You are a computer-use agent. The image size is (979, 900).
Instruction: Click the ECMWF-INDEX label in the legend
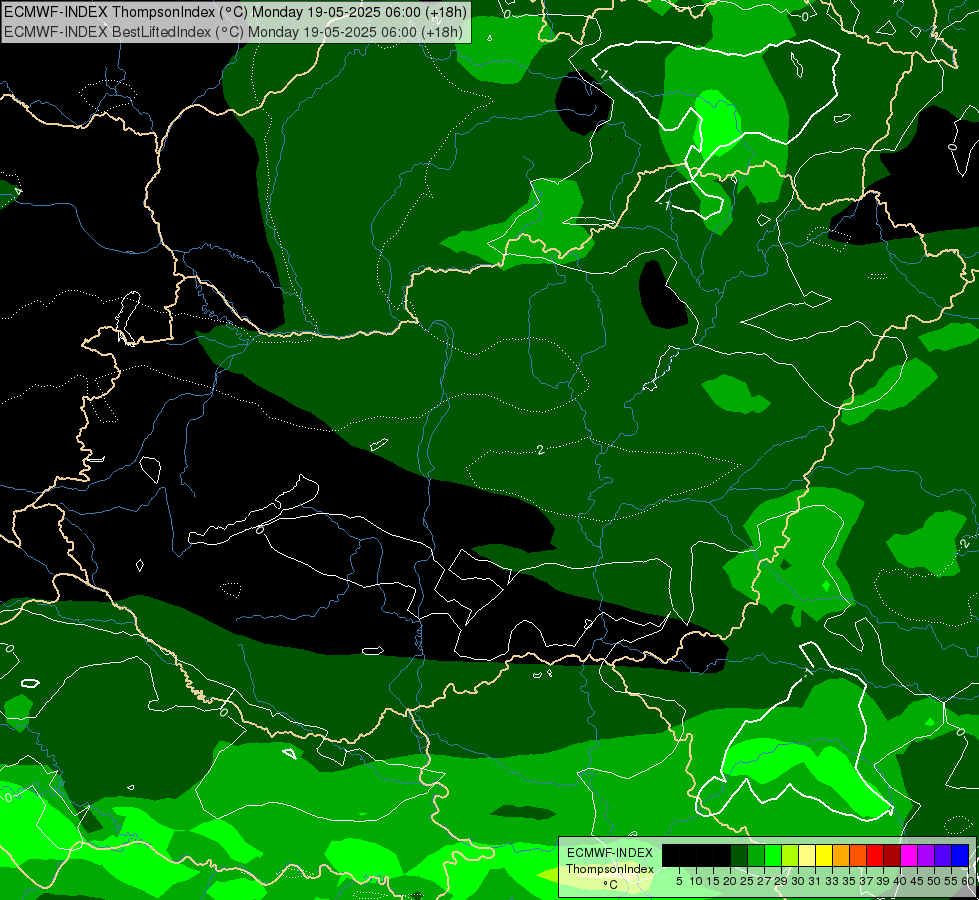610,853
